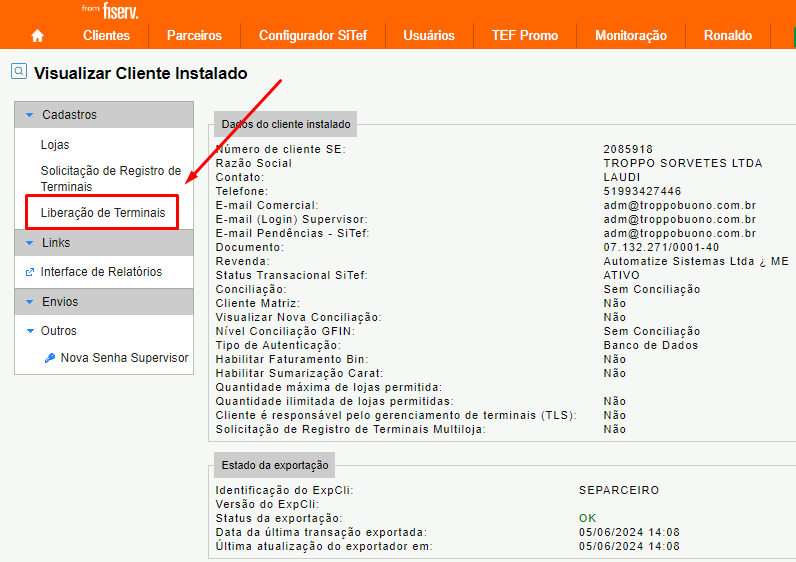The width and height of the screenshot is (796, 562).
Task: Click the Status Transacional SiTef label
Action: pyautogui.click(x=291, y=275)
